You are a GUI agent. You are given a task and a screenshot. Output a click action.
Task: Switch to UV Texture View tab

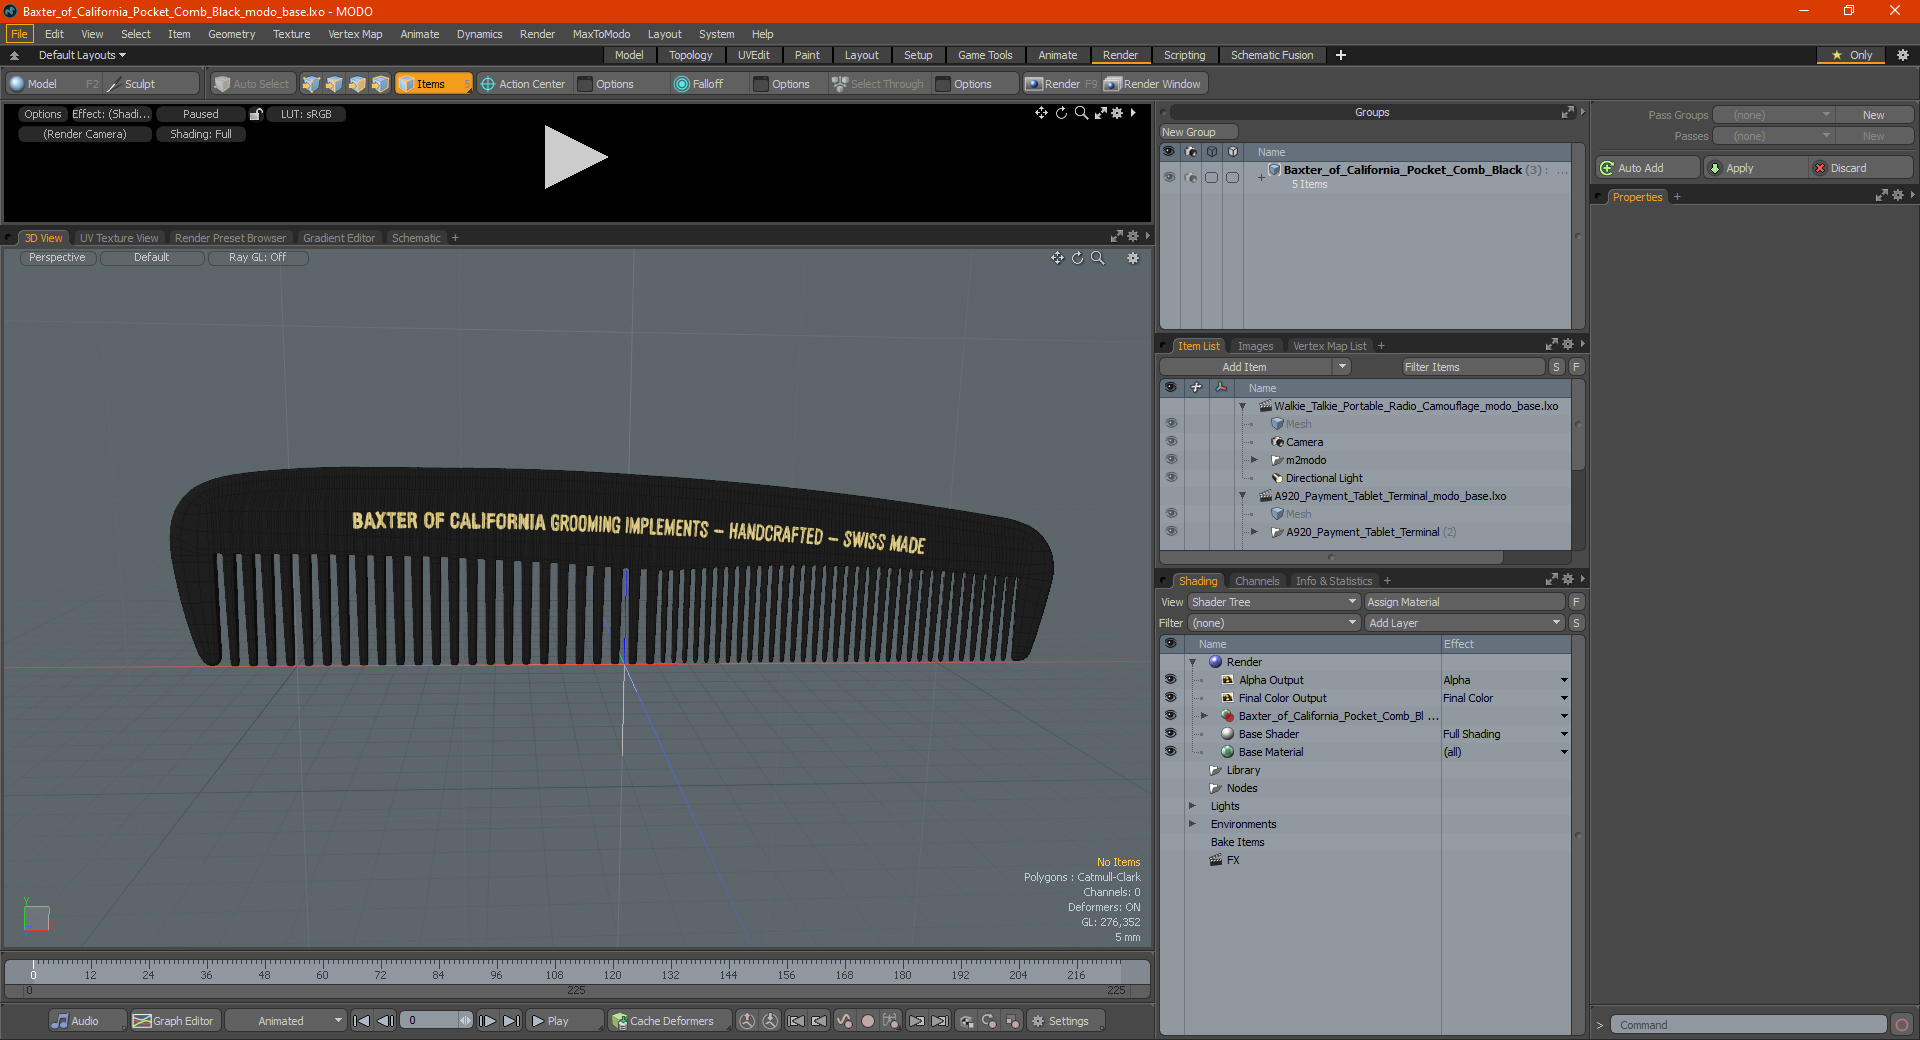point(119,238)
